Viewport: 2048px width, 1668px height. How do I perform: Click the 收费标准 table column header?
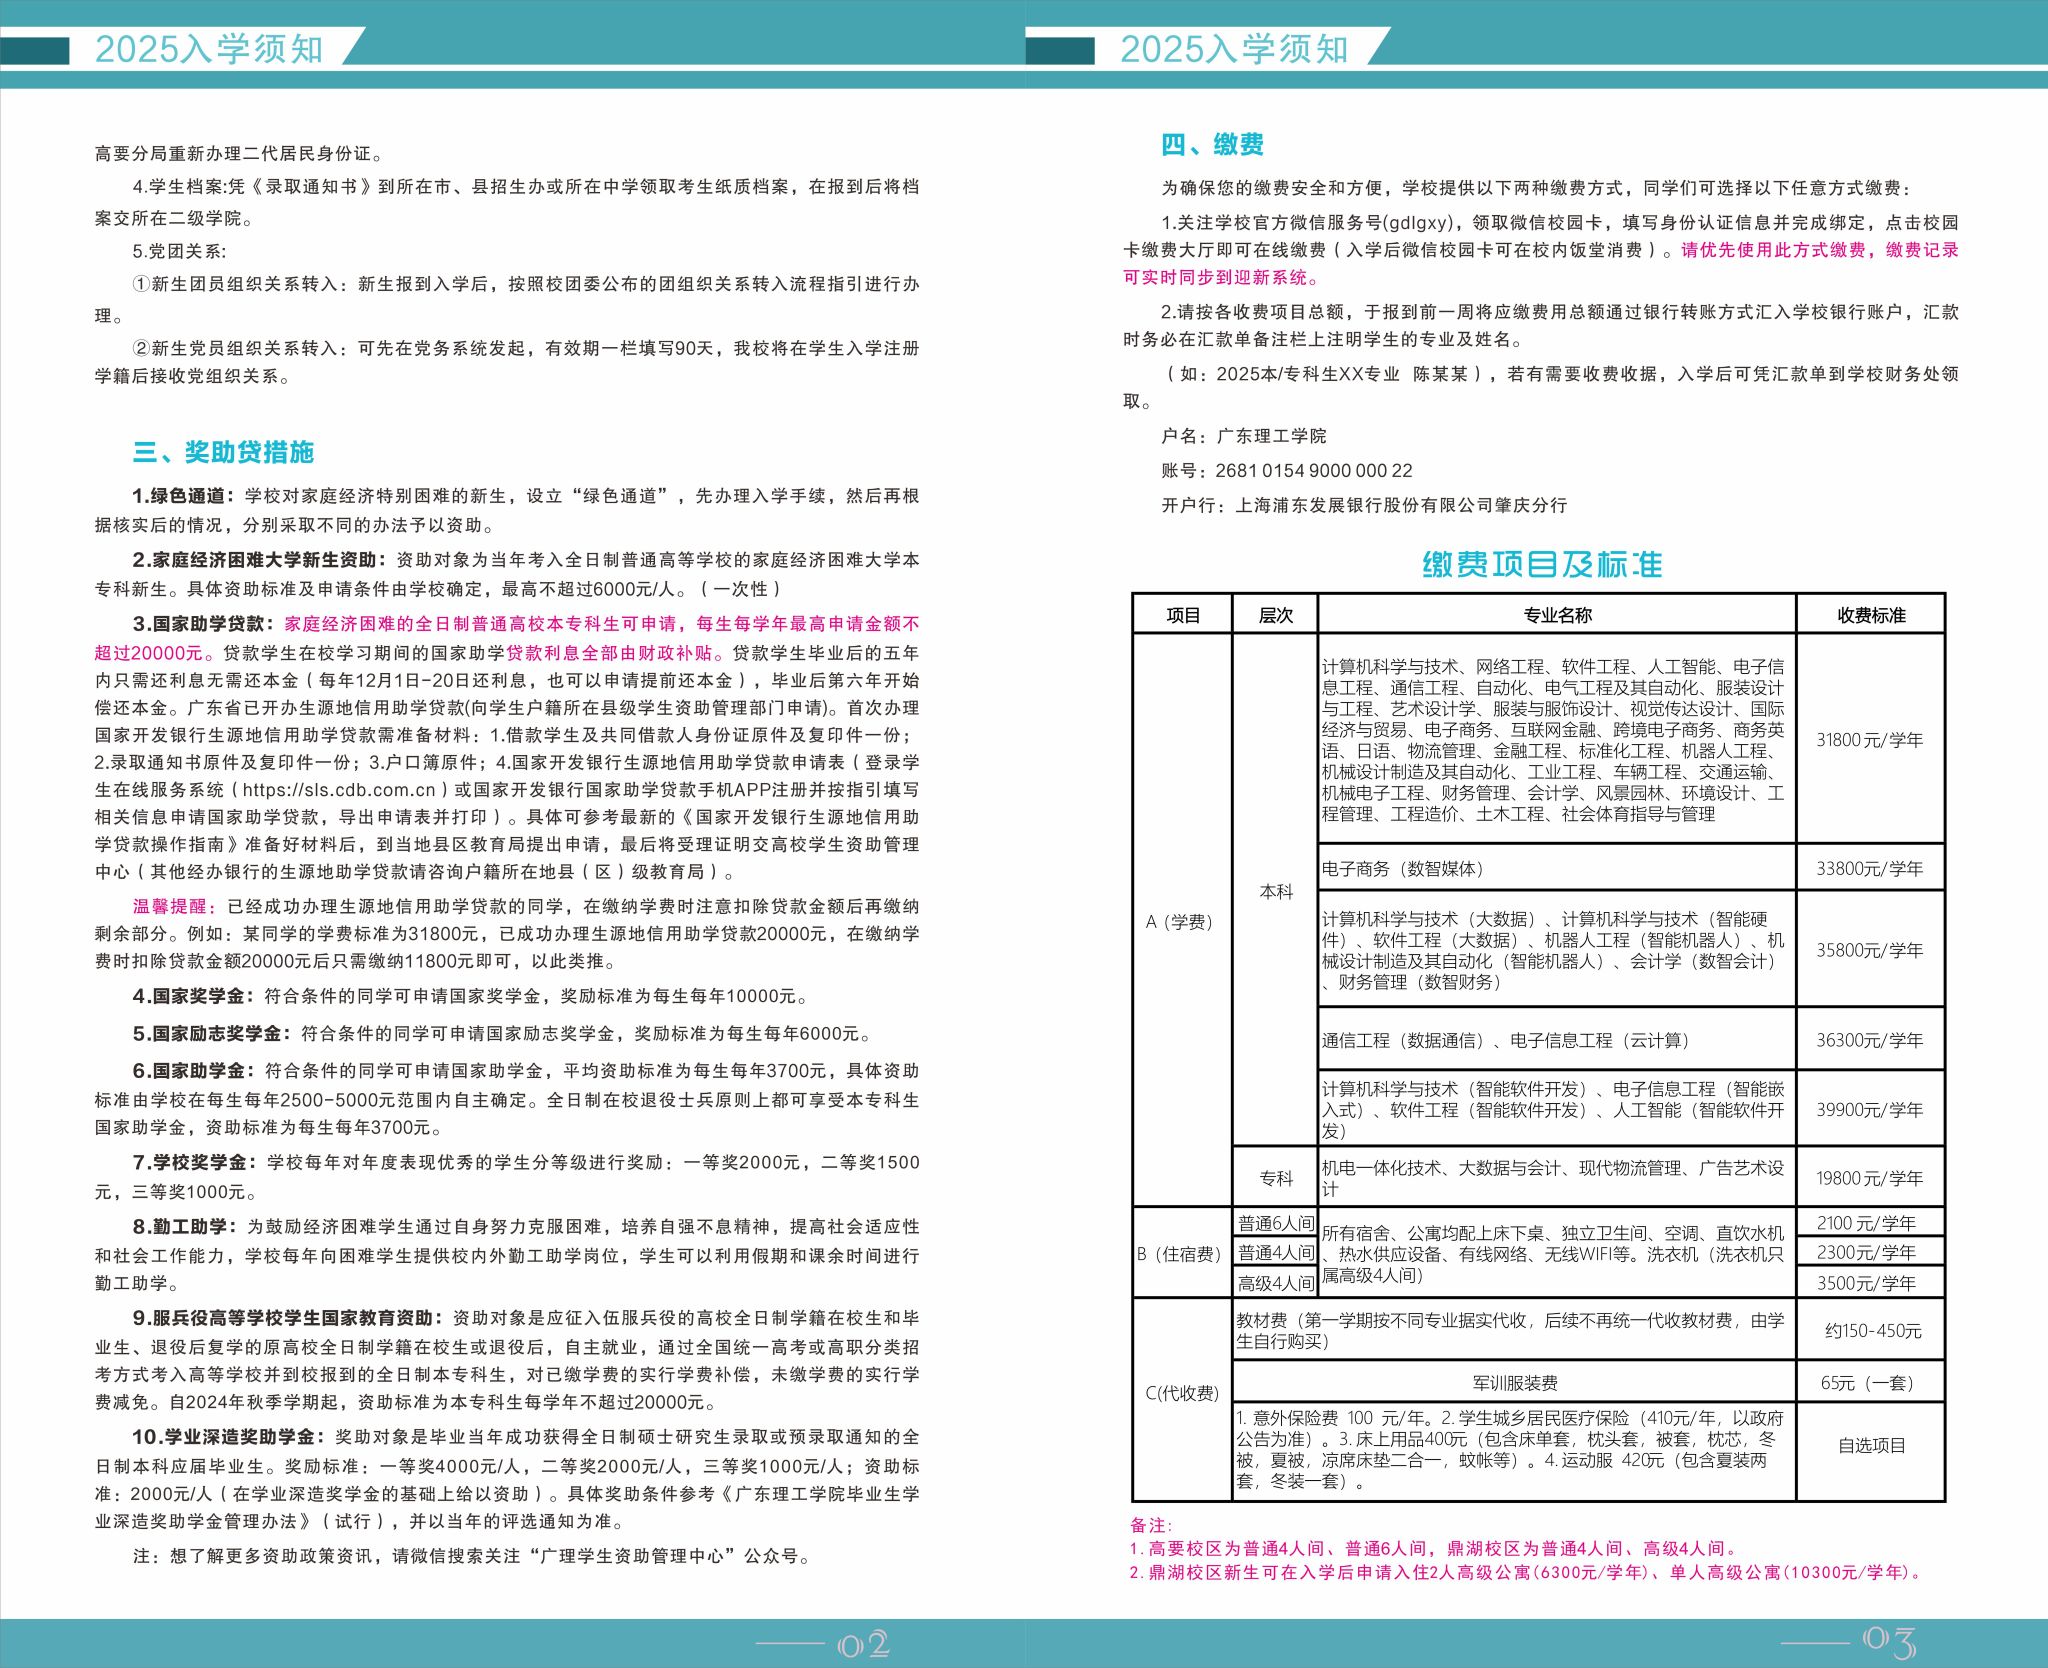[1871, 615]
